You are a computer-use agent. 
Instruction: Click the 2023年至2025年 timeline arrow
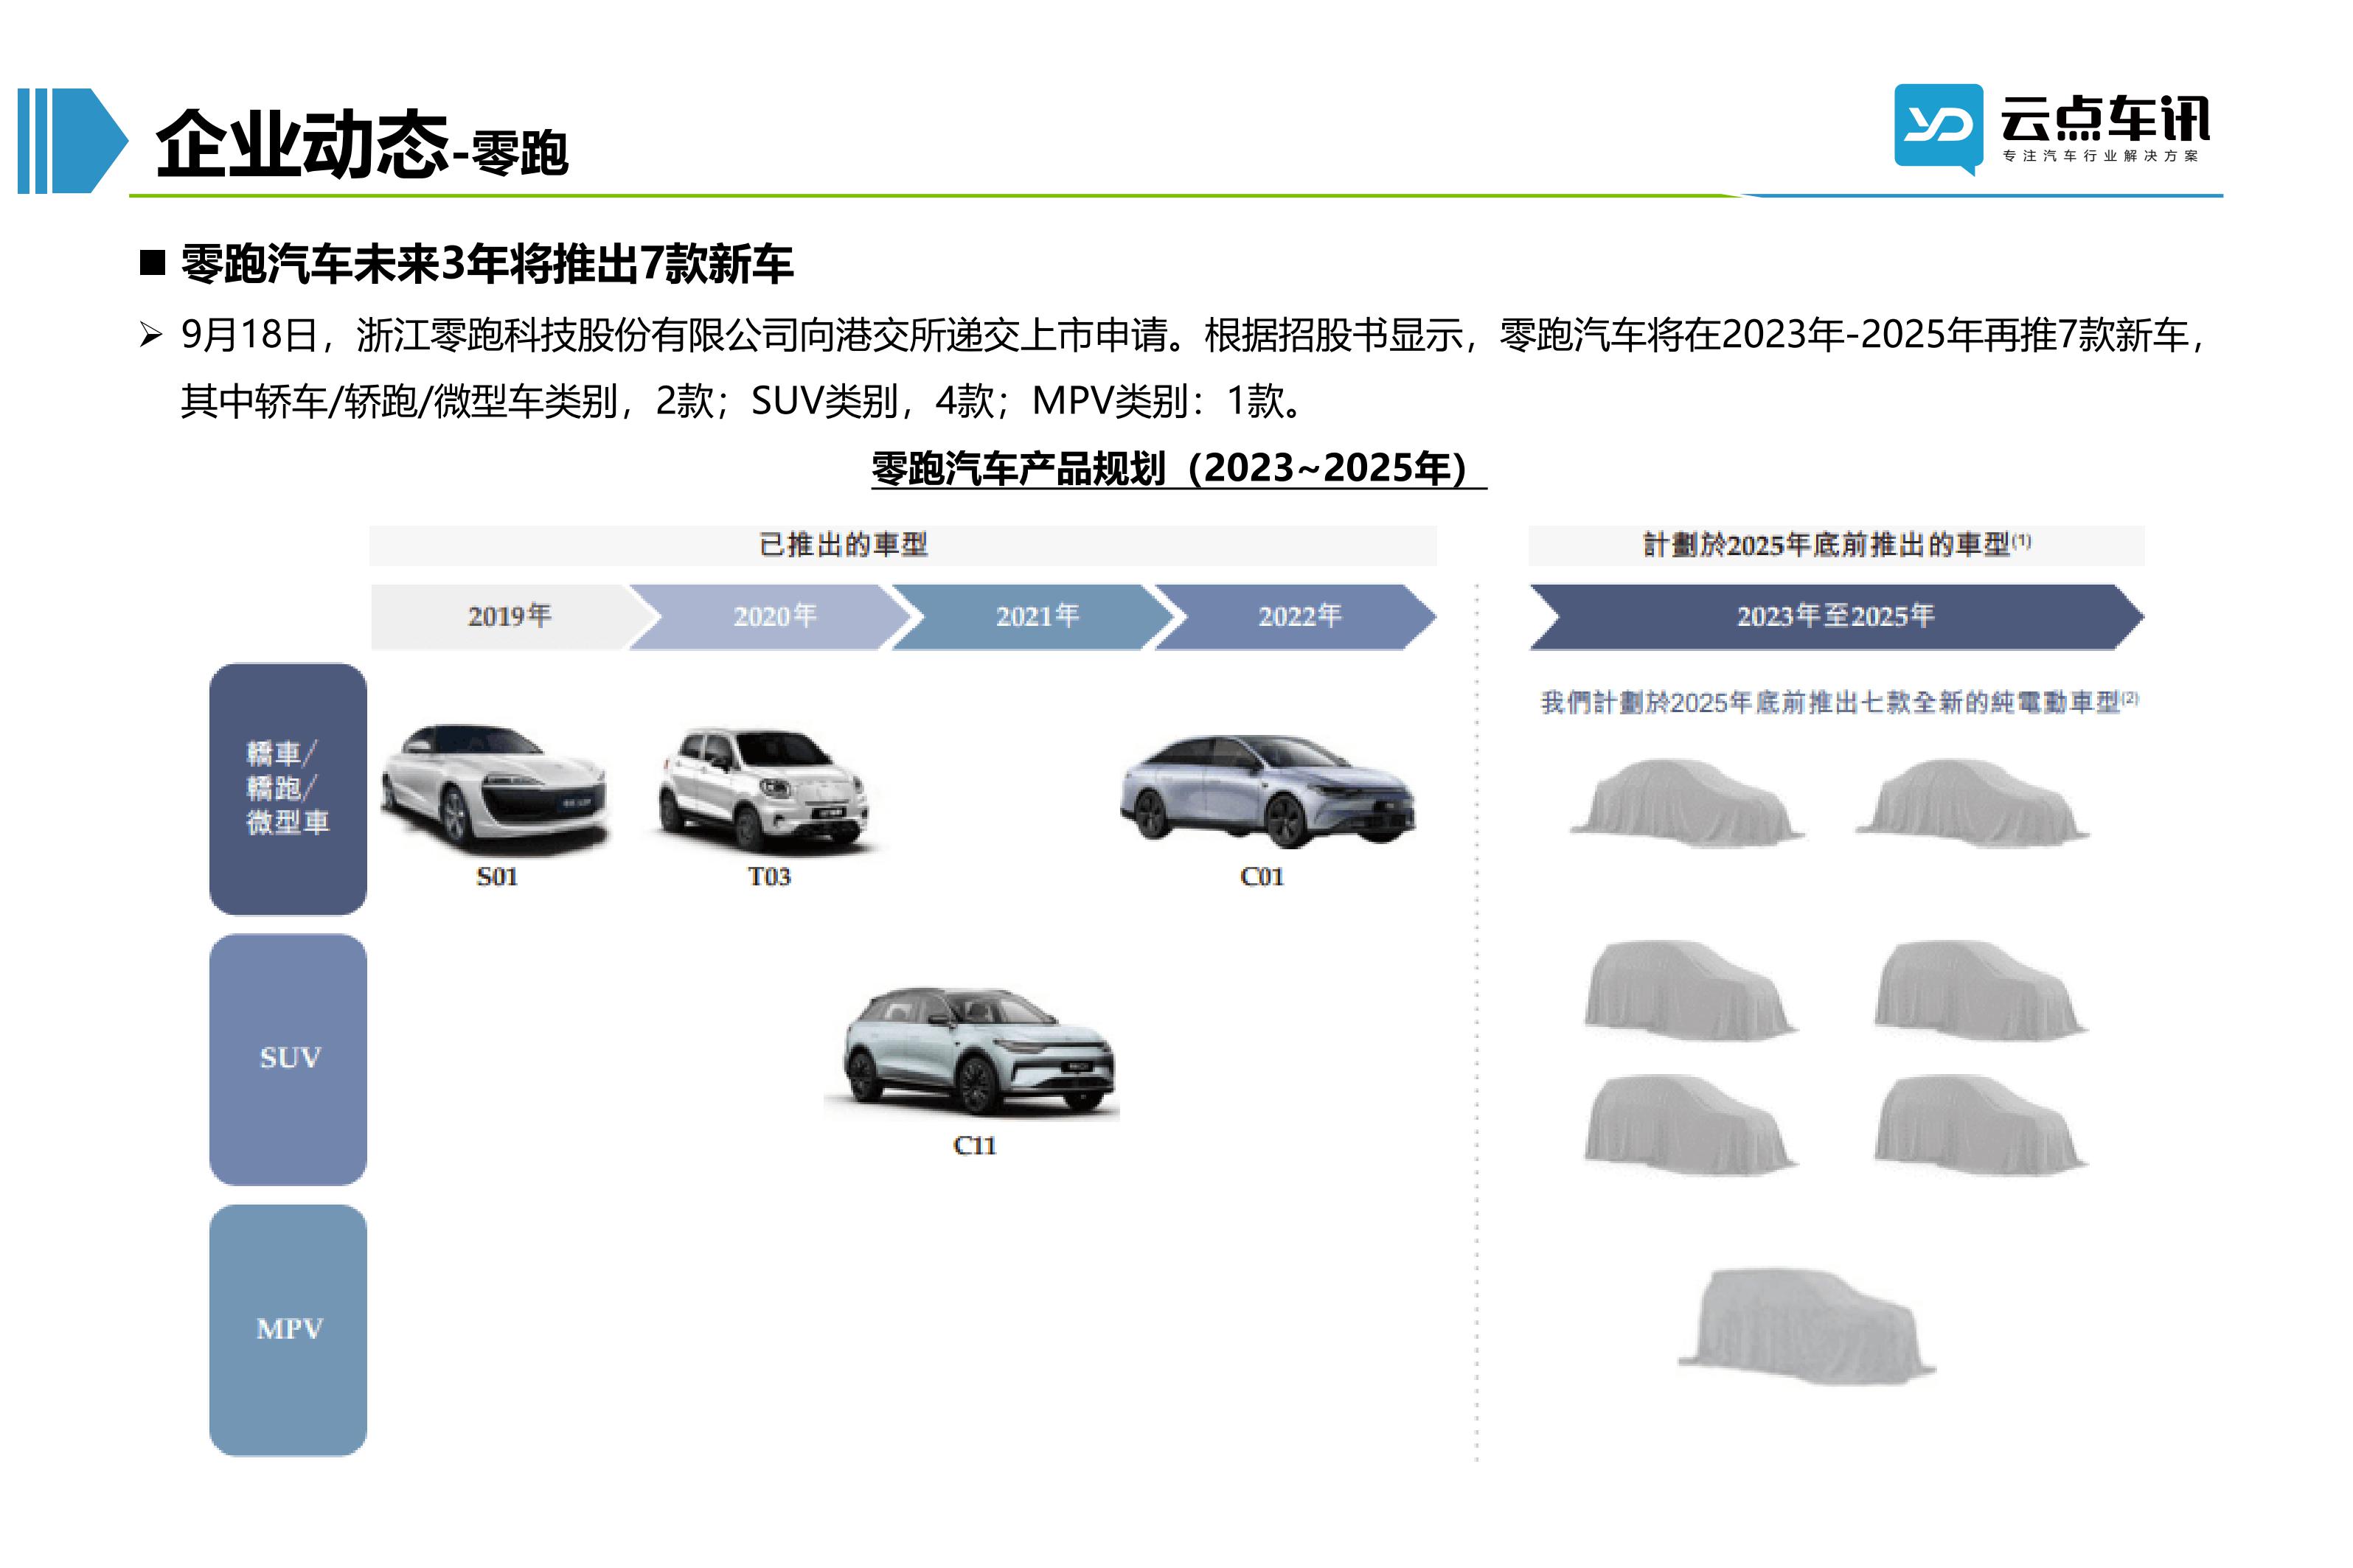pyautogui.click(x=1836, y=616)
